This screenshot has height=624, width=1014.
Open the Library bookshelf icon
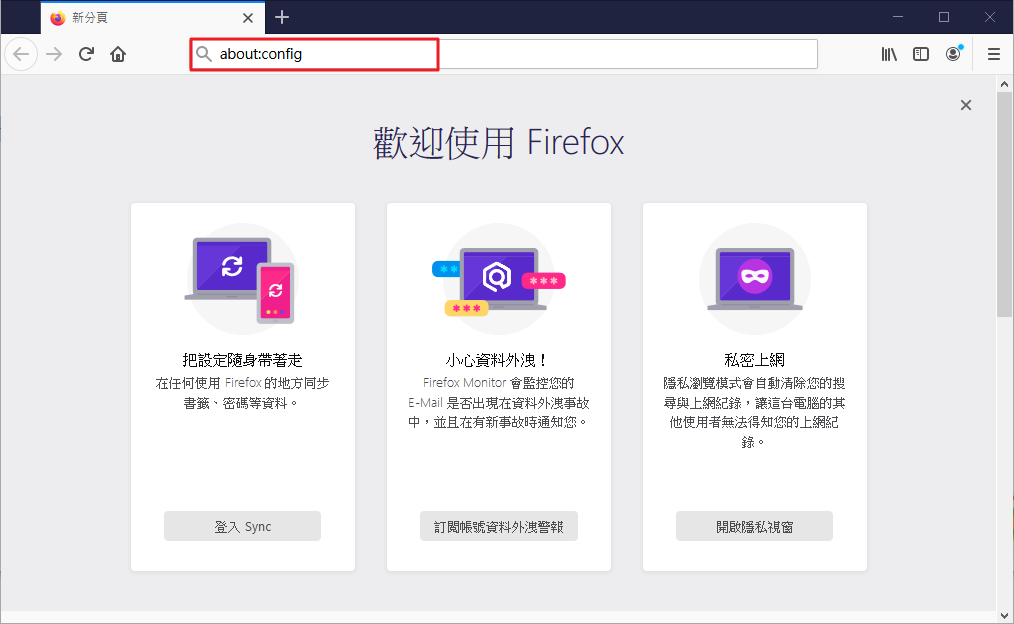[x=889, y=54]
